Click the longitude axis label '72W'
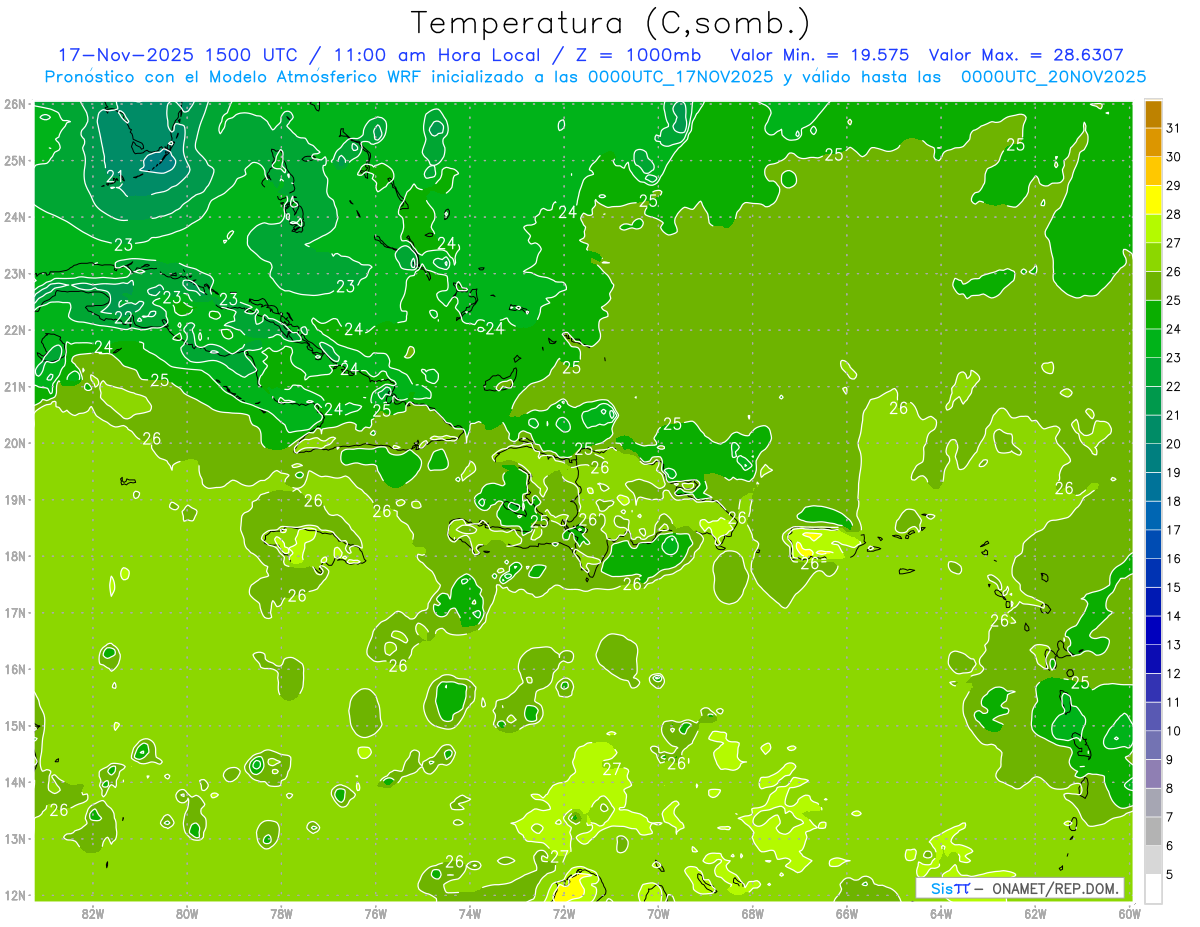The image size is (1200, 927). pos(563,913)
